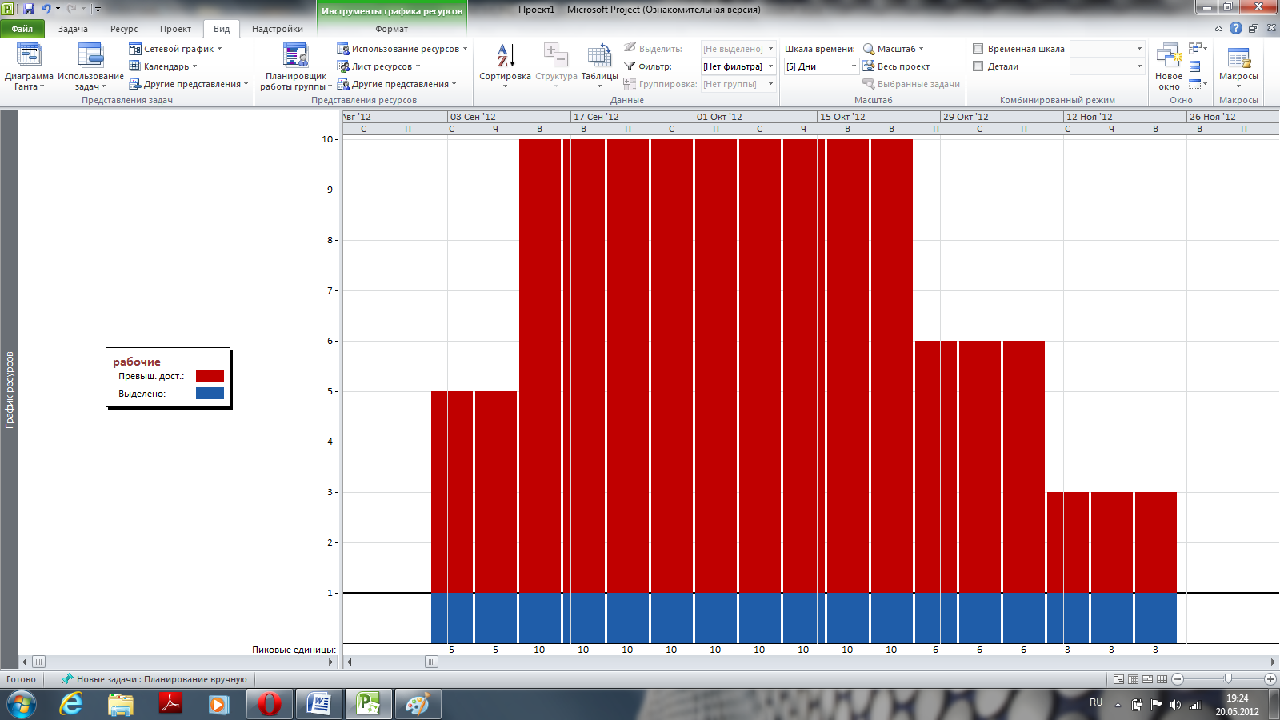Click the 'рабочие' resource name in legend
Viewport: 1280px width, 720px height.
136,361
